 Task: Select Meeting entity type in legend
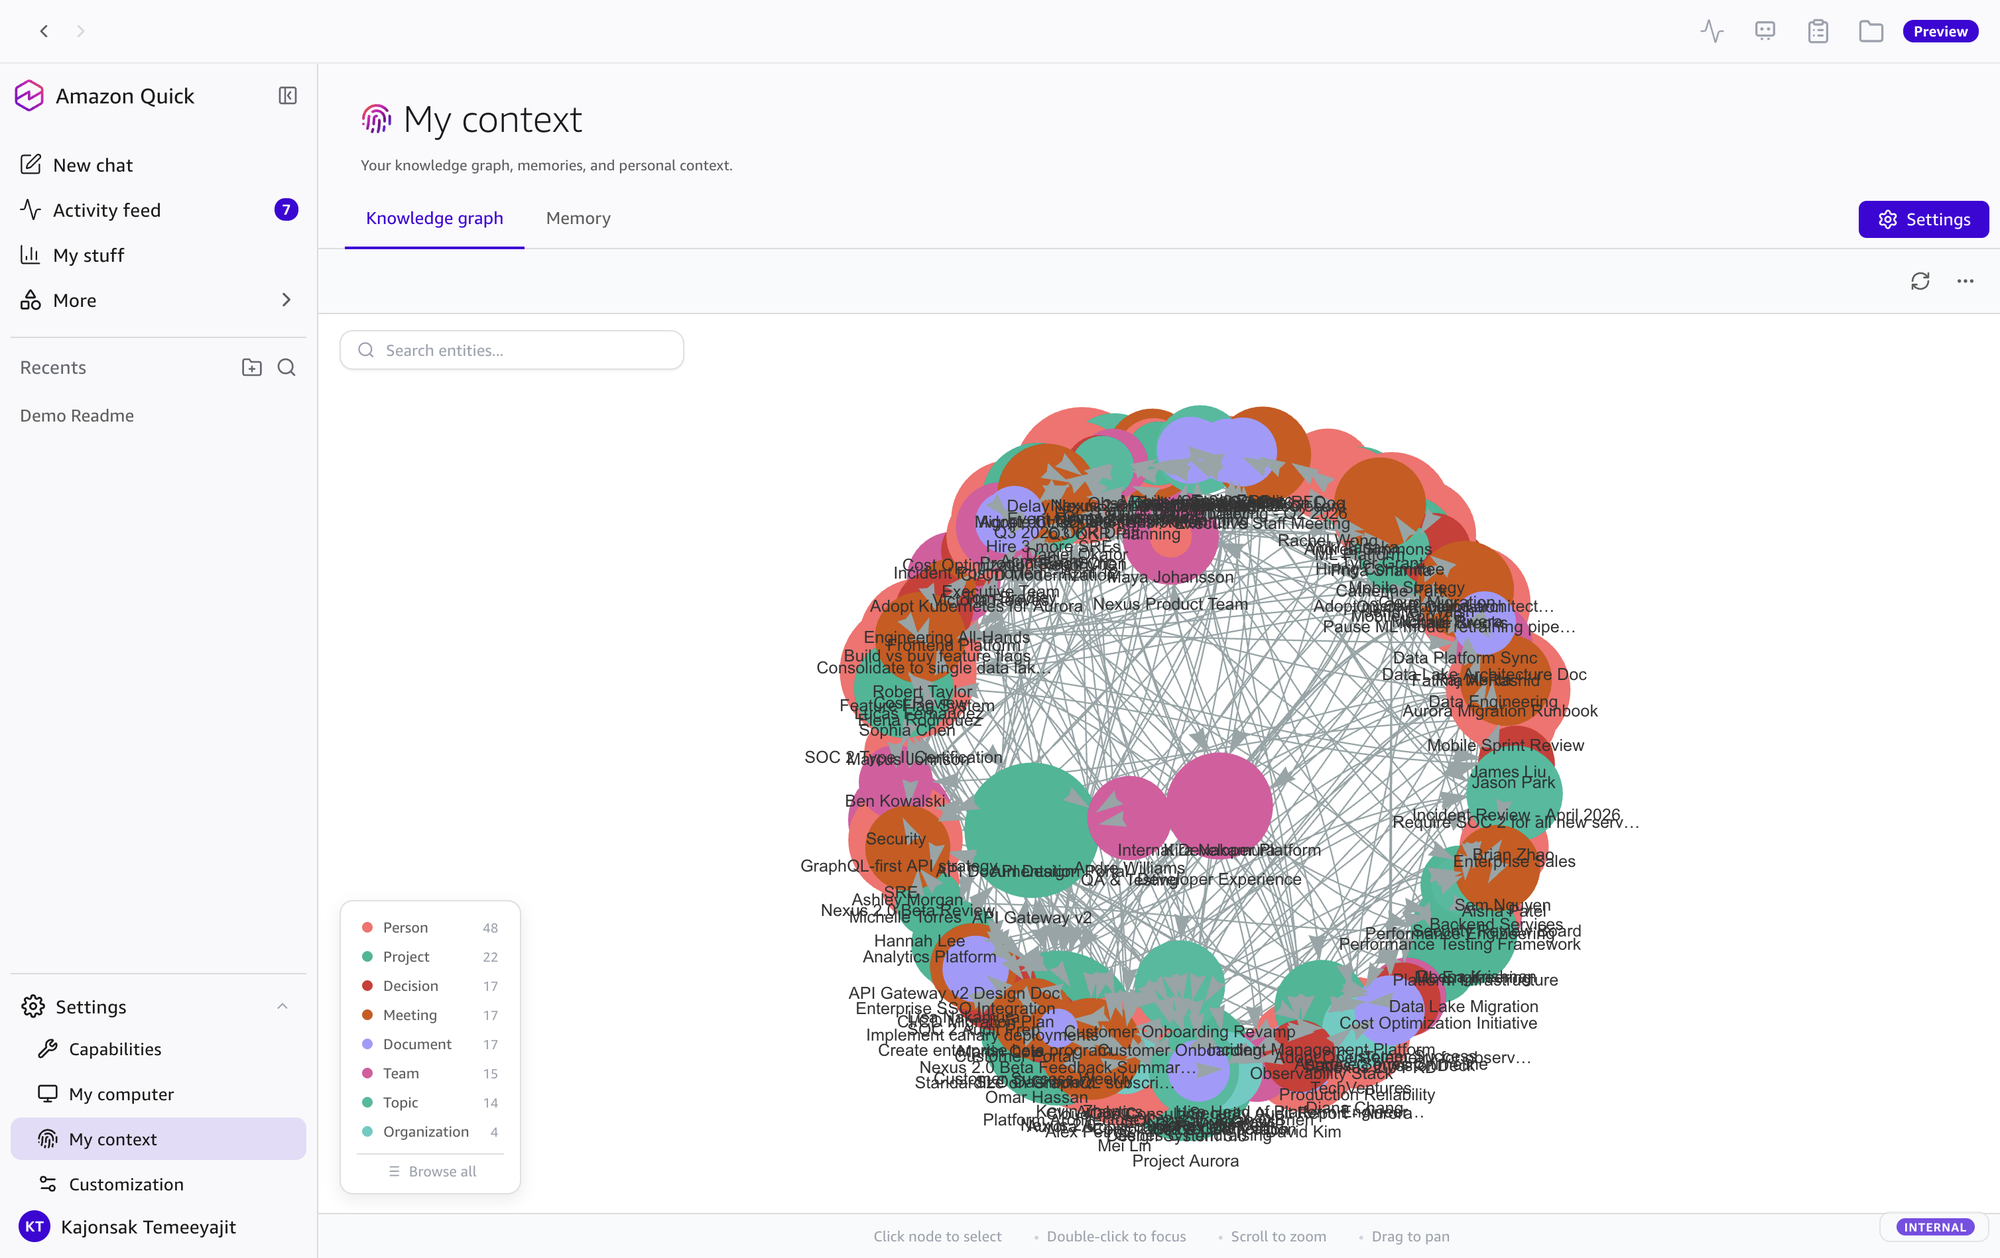click(430, 1015)
